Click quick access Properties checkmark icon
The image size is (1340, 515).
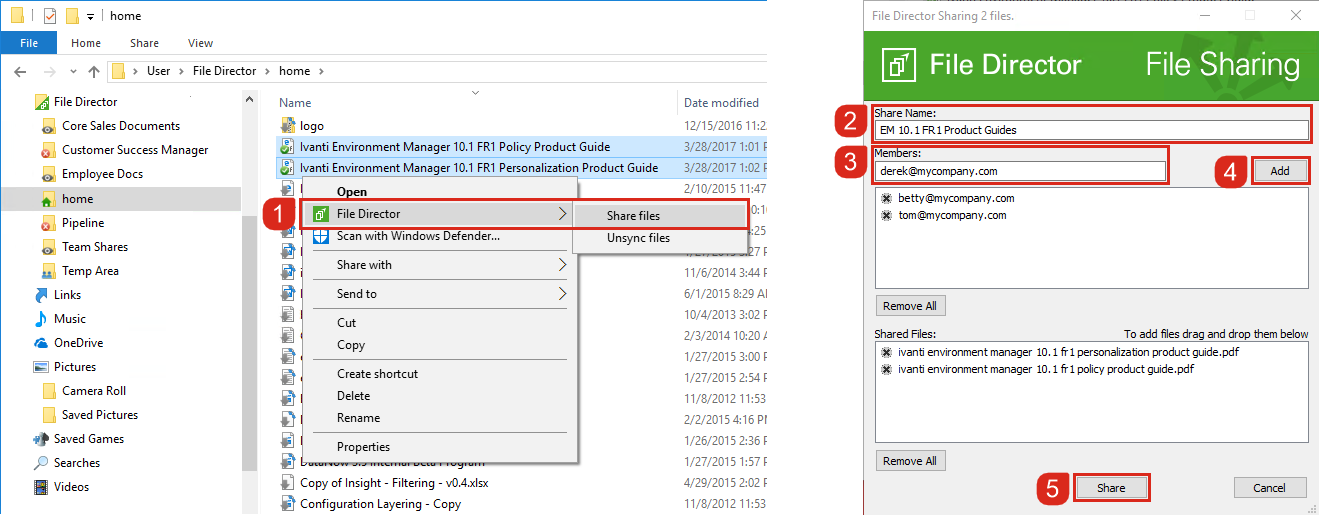tap(50, 16)
